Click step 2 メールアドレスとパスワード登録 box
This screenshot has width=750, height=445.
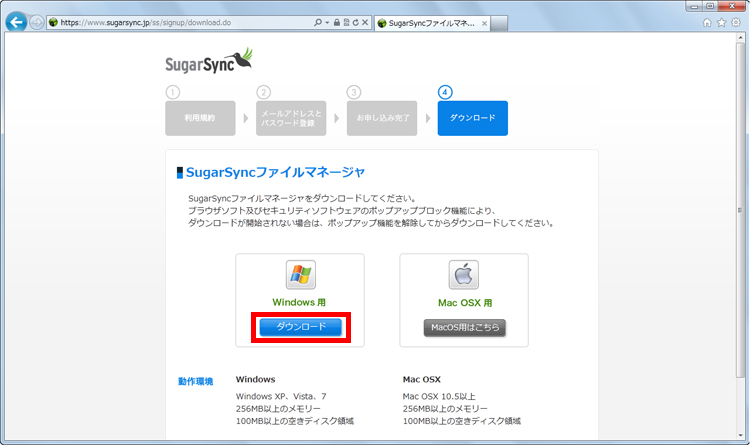[x=291, y=118]
